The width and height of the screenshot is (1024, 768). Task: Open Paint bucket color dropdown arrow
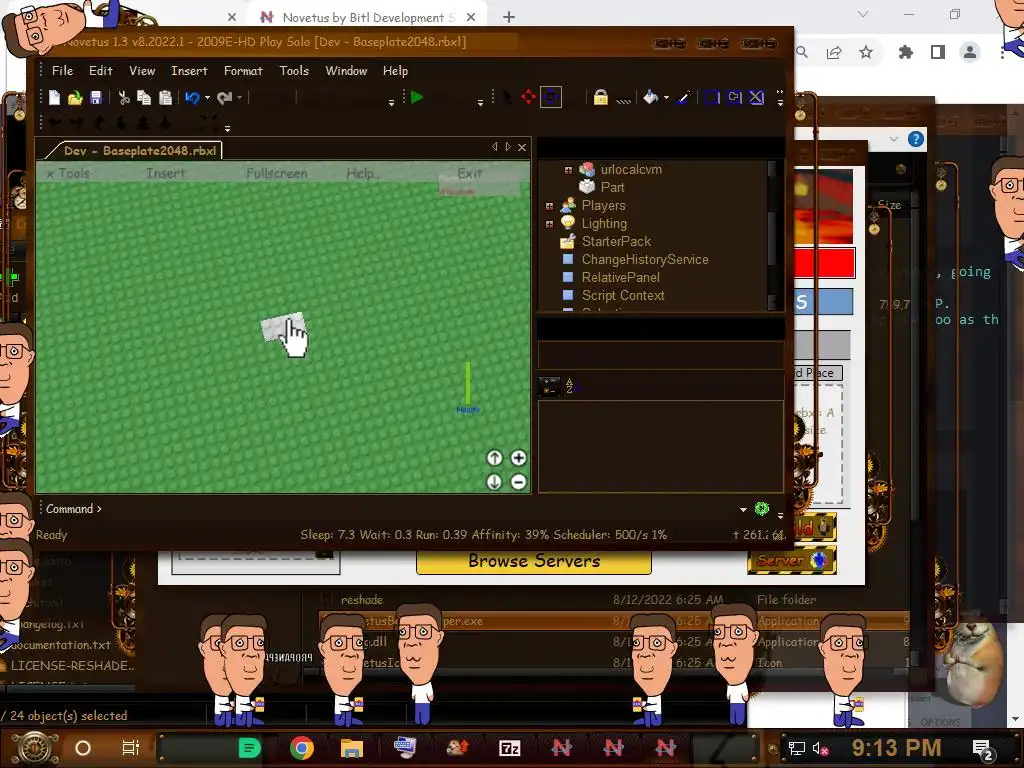[x=666, y=98]
